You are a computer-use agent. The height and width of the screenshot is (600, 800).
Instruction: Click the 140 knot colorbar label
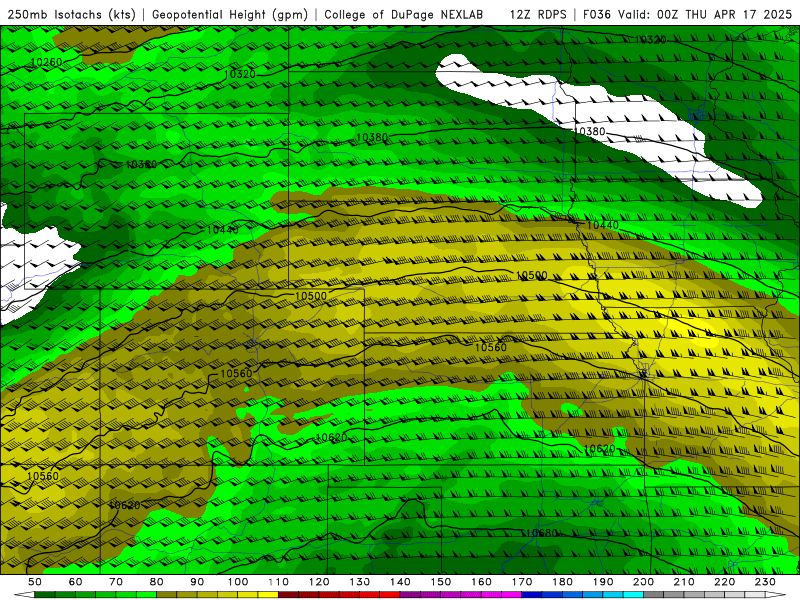[400, 582]
